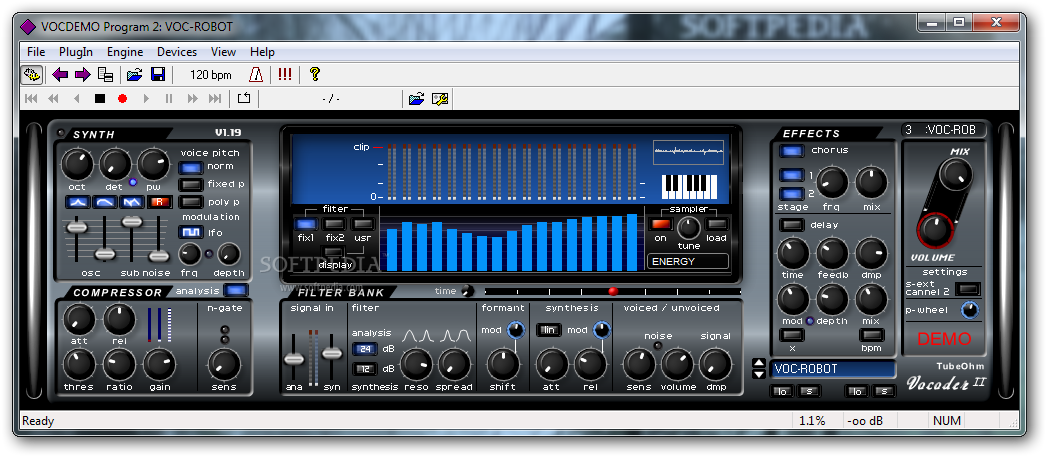Toggle the s-ext cannel 2 switch

(968, 289)
